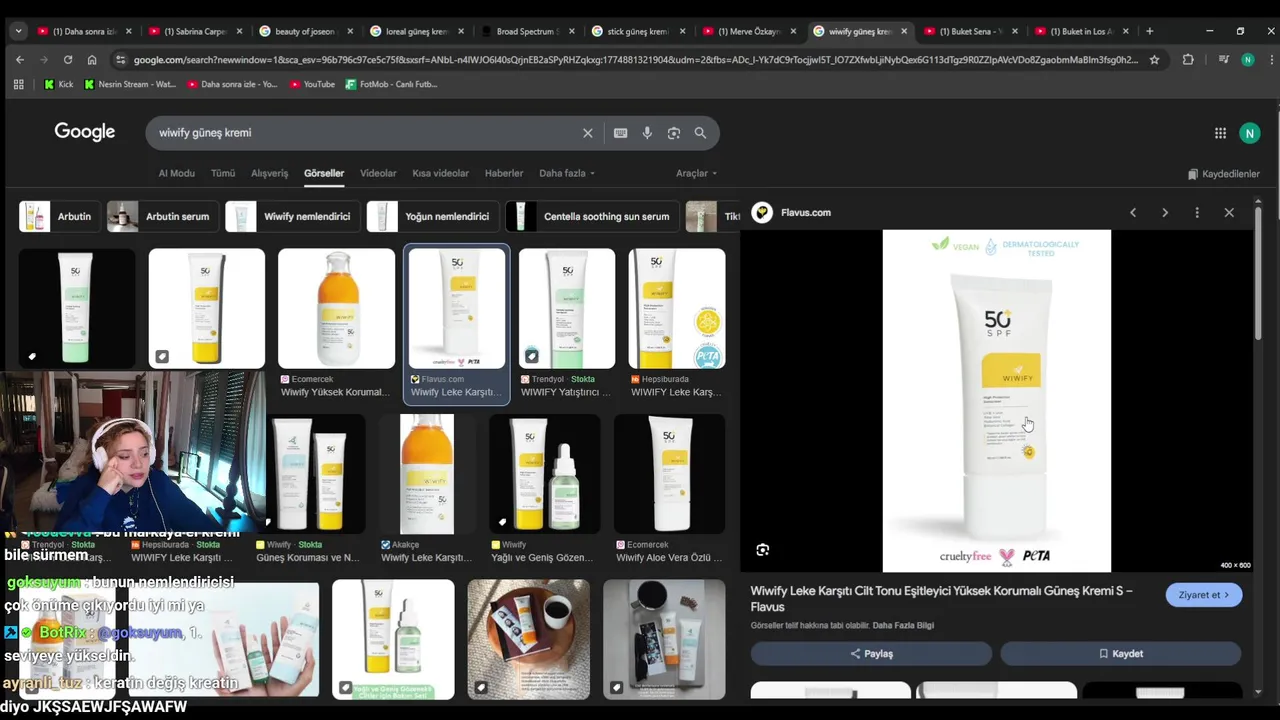Go to the browser home page
1280x720 pixels.
pos(91,60)
